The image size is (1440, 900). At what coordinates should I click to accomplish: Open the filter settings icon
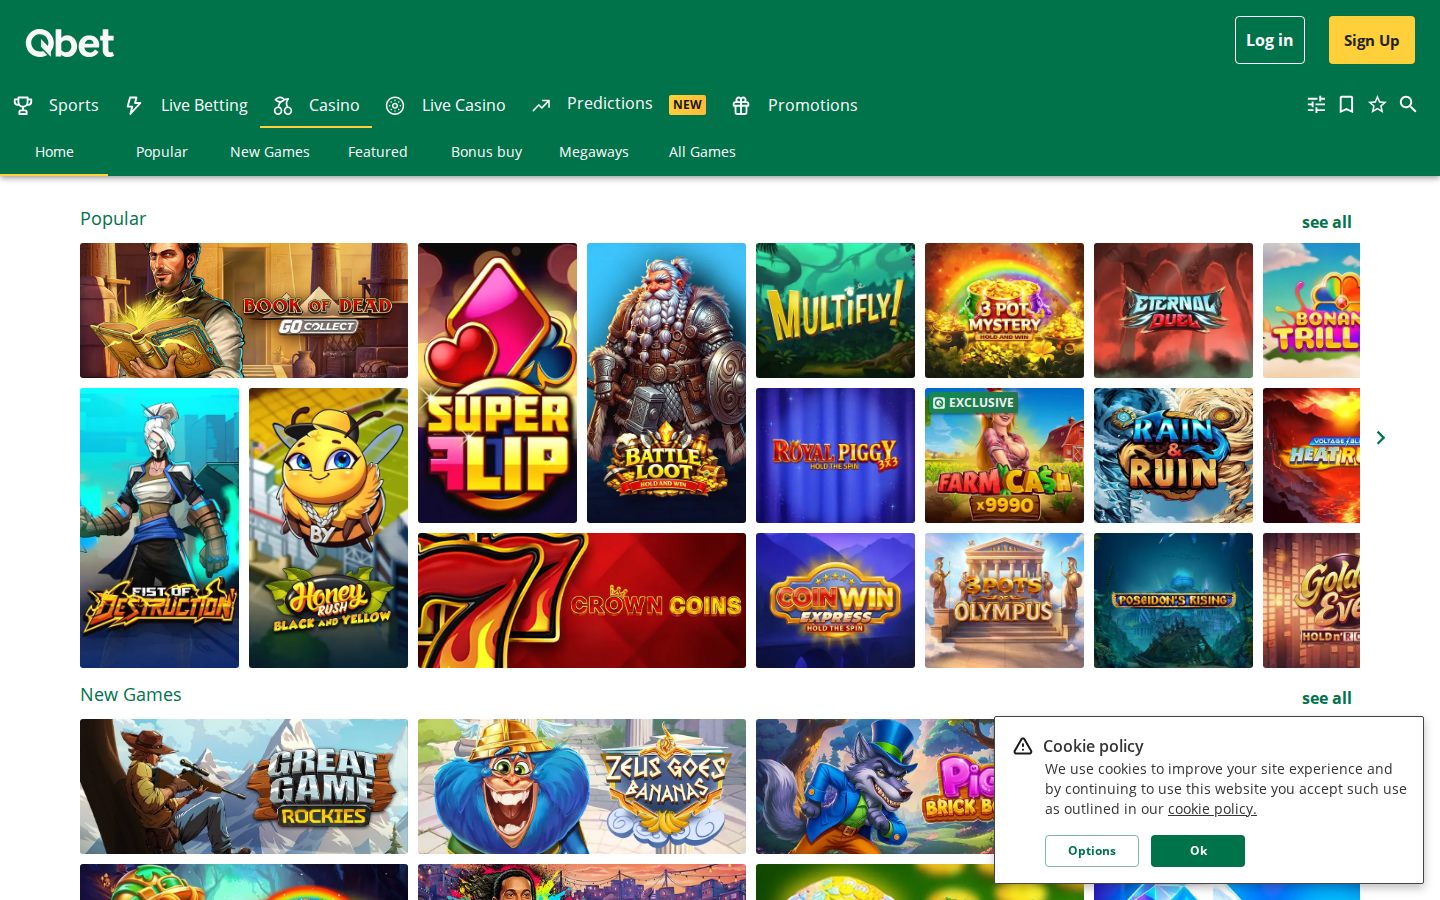click(x=1316, y=105)
